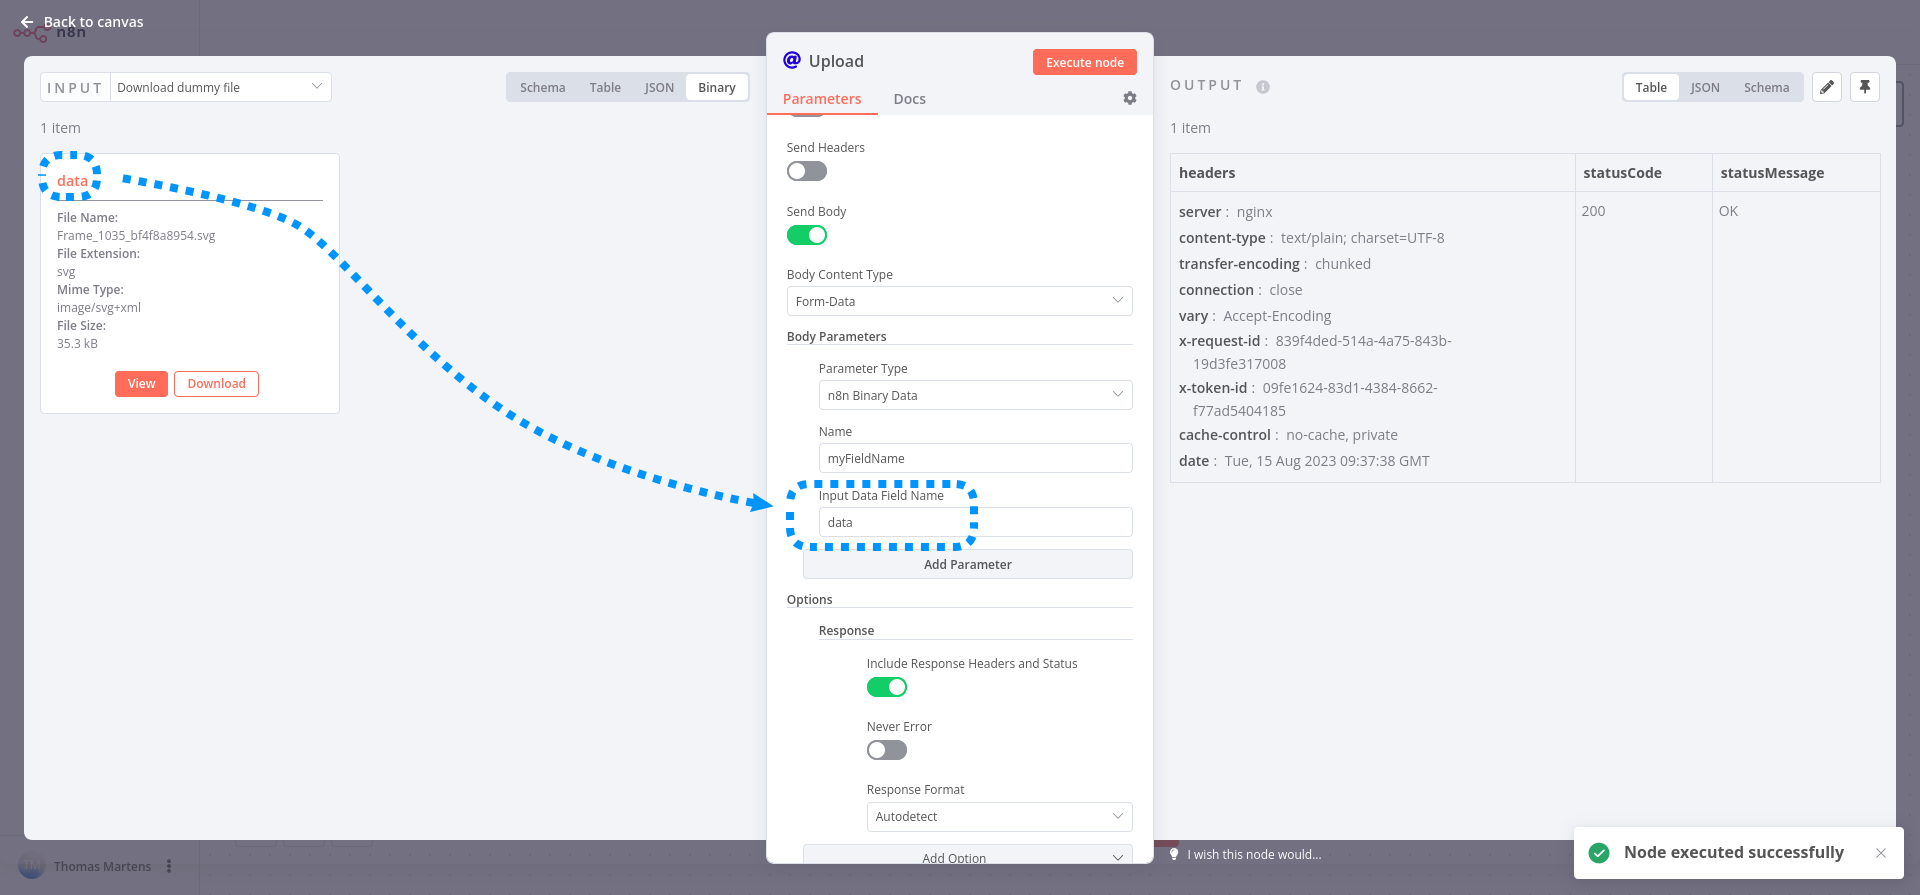Click the lightbulb feedback icon

pos(1174,854)
